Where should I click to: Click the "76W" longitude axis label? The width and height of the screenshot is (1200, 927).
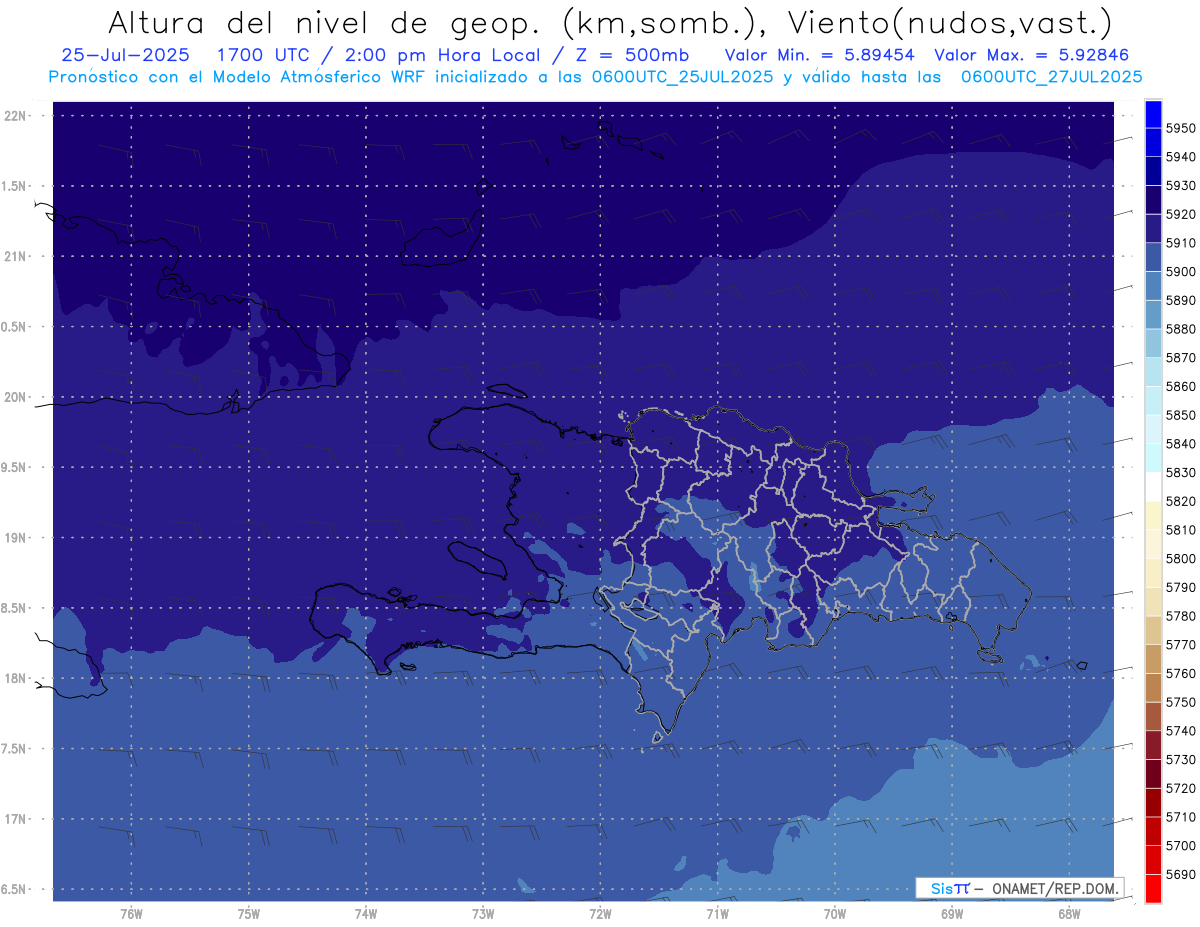tap(131, 913)
